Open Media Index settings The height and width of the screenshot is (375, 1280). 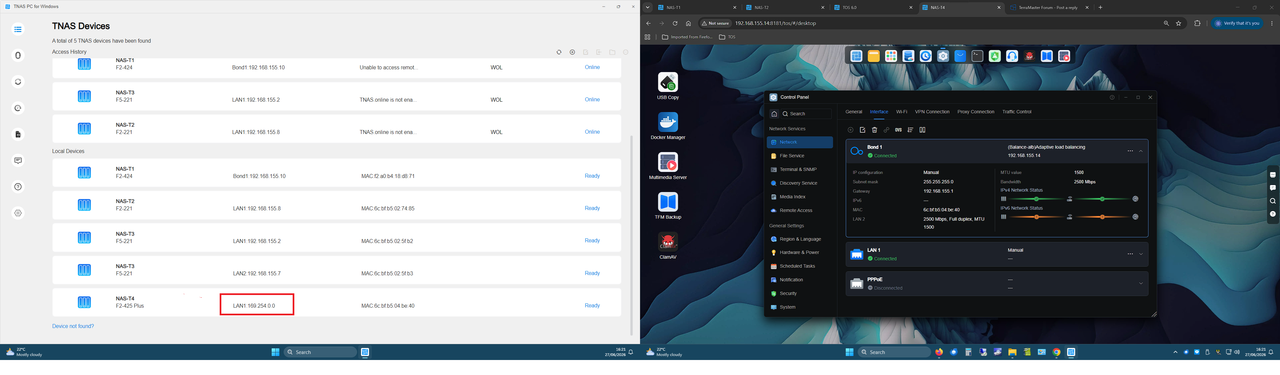pos(800,197)
